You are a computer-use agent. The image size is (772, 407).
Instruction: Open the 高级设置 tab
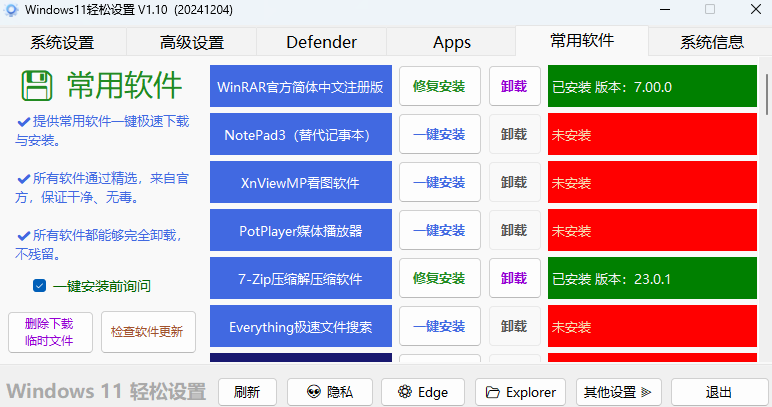point(192,42)
